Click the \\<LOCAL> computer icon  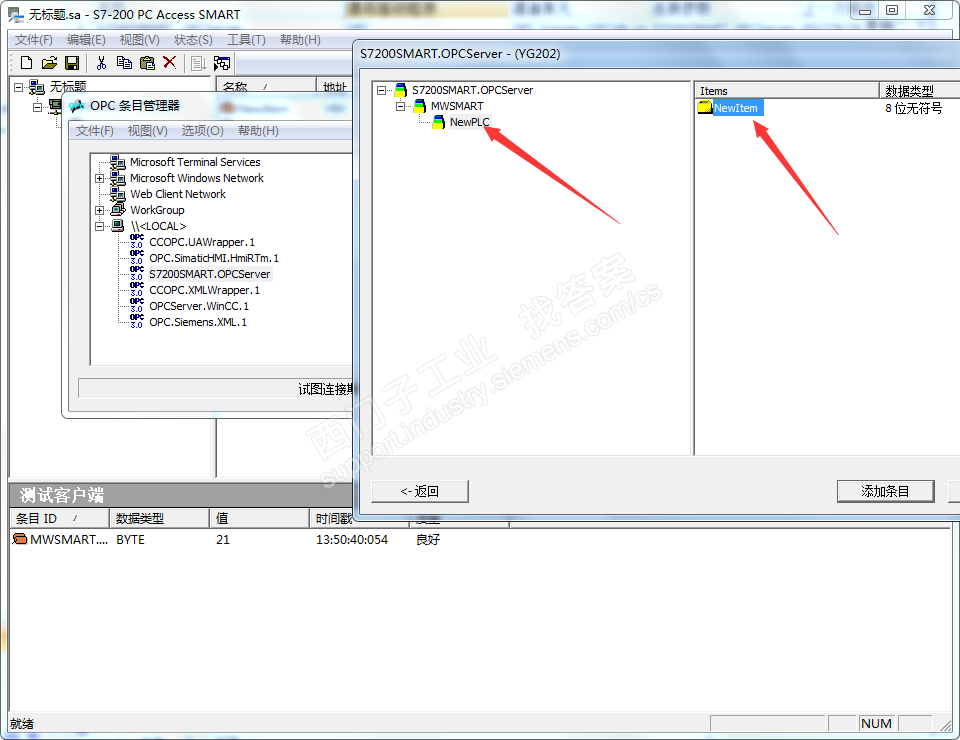(118, 226)
